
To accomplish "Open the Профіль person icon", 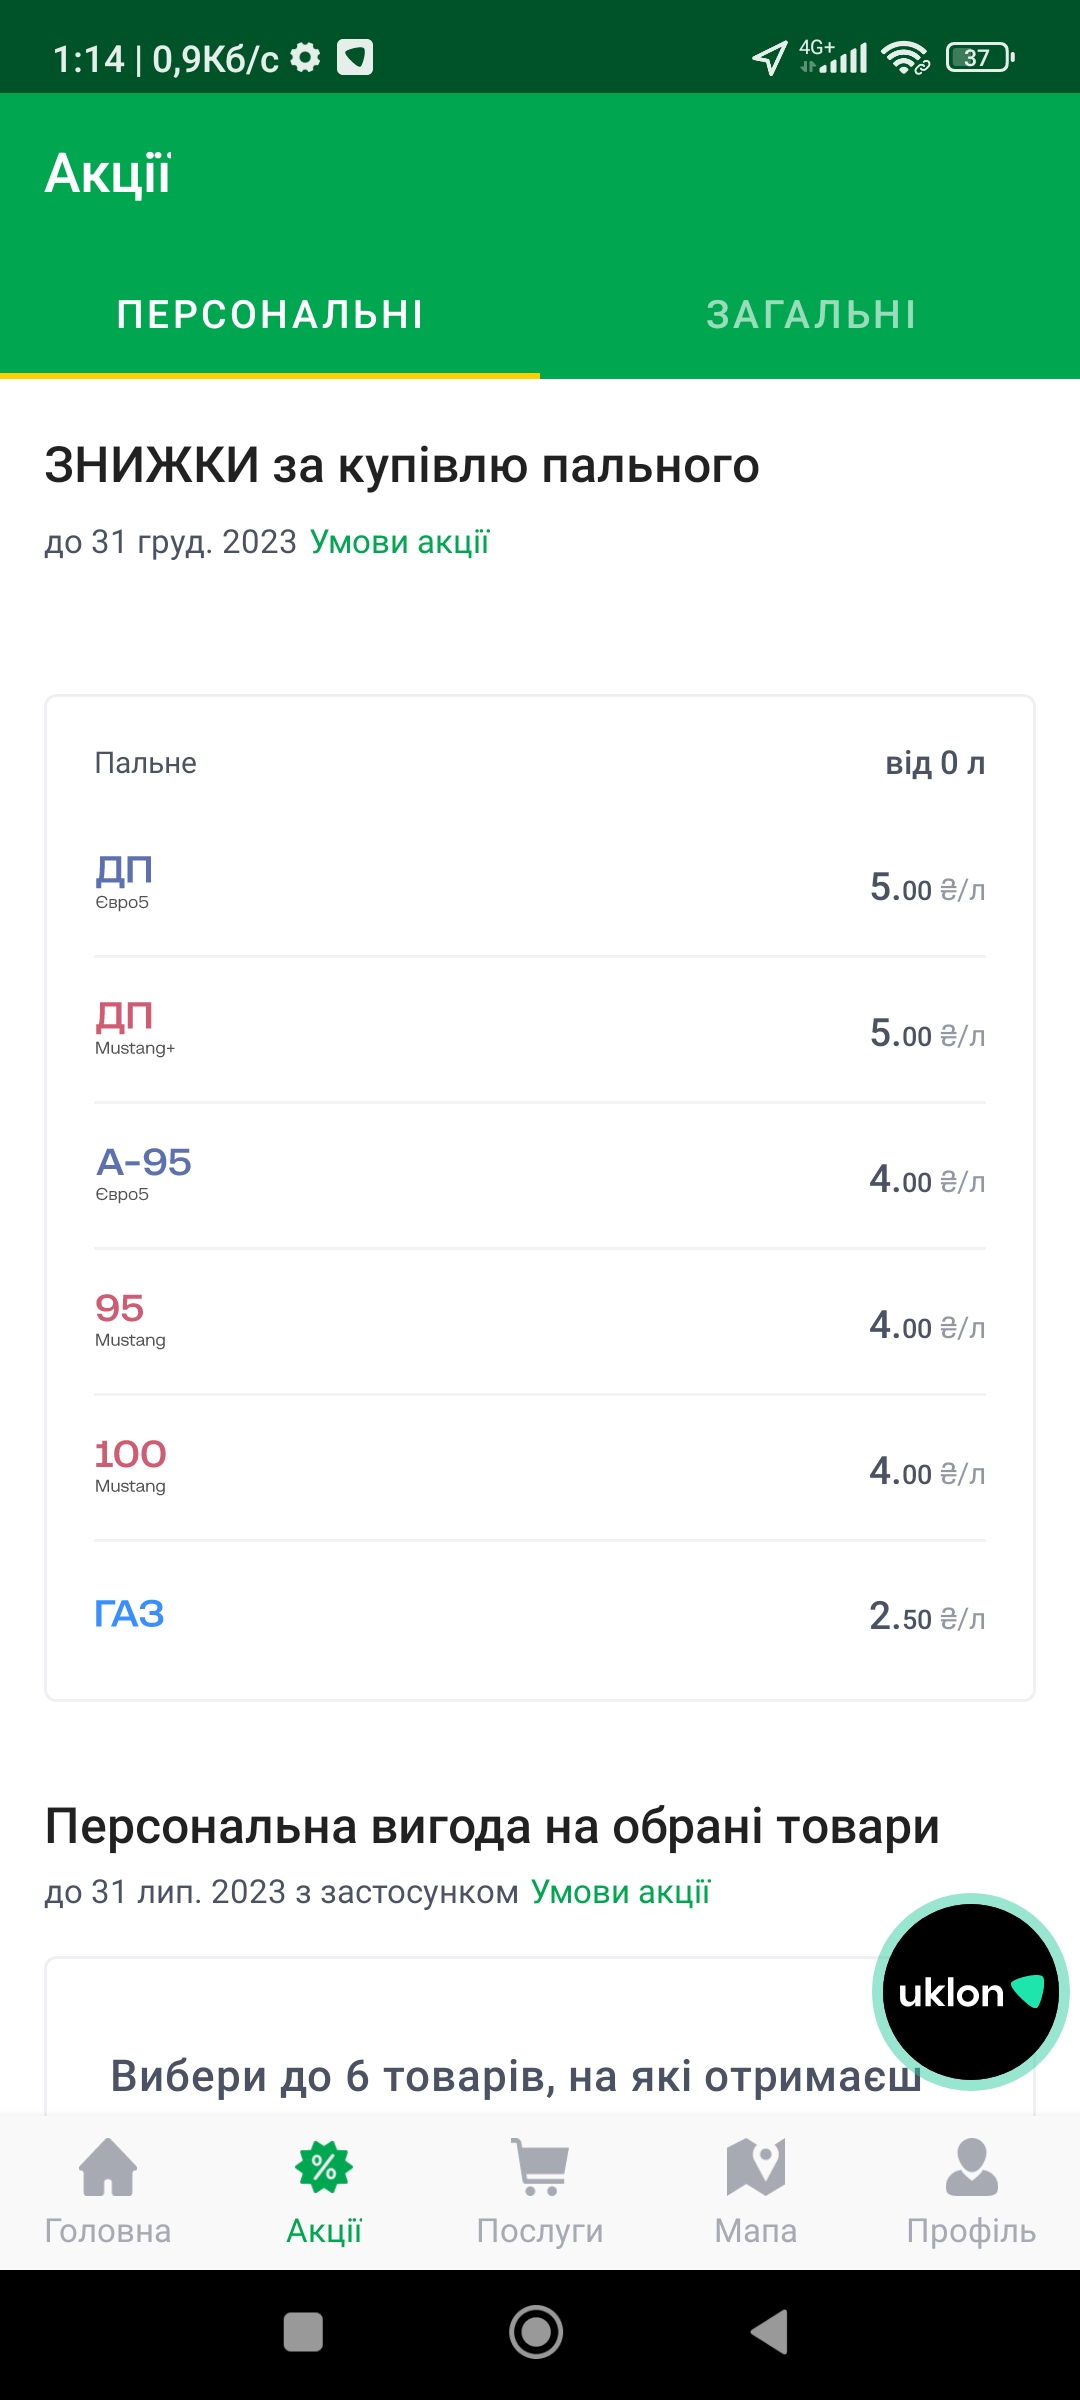I will tap(971, 2168).
